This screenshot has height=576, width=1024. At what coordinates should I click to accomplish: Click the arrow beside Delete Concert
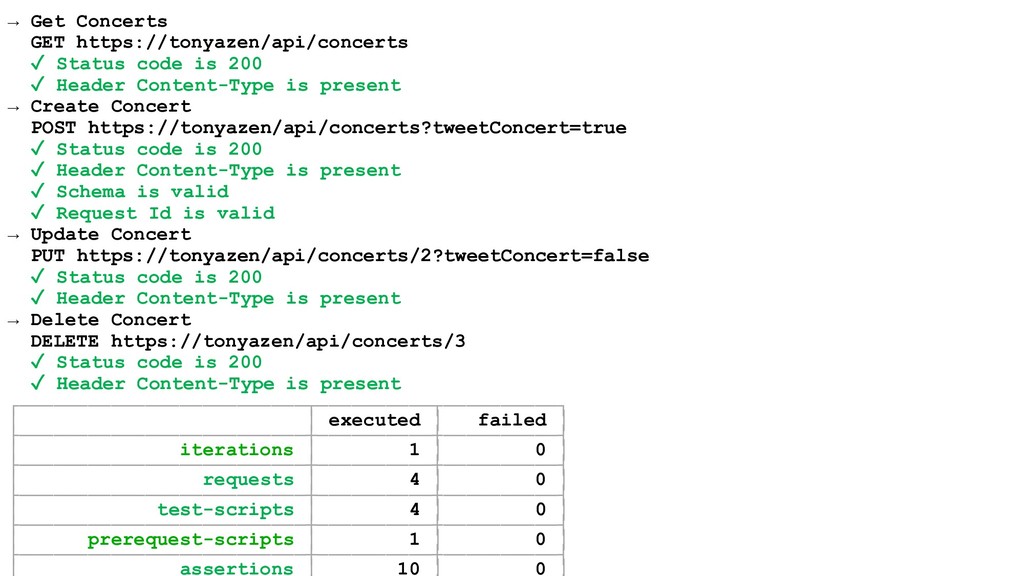pyautogui.click(x=13, y=321)
